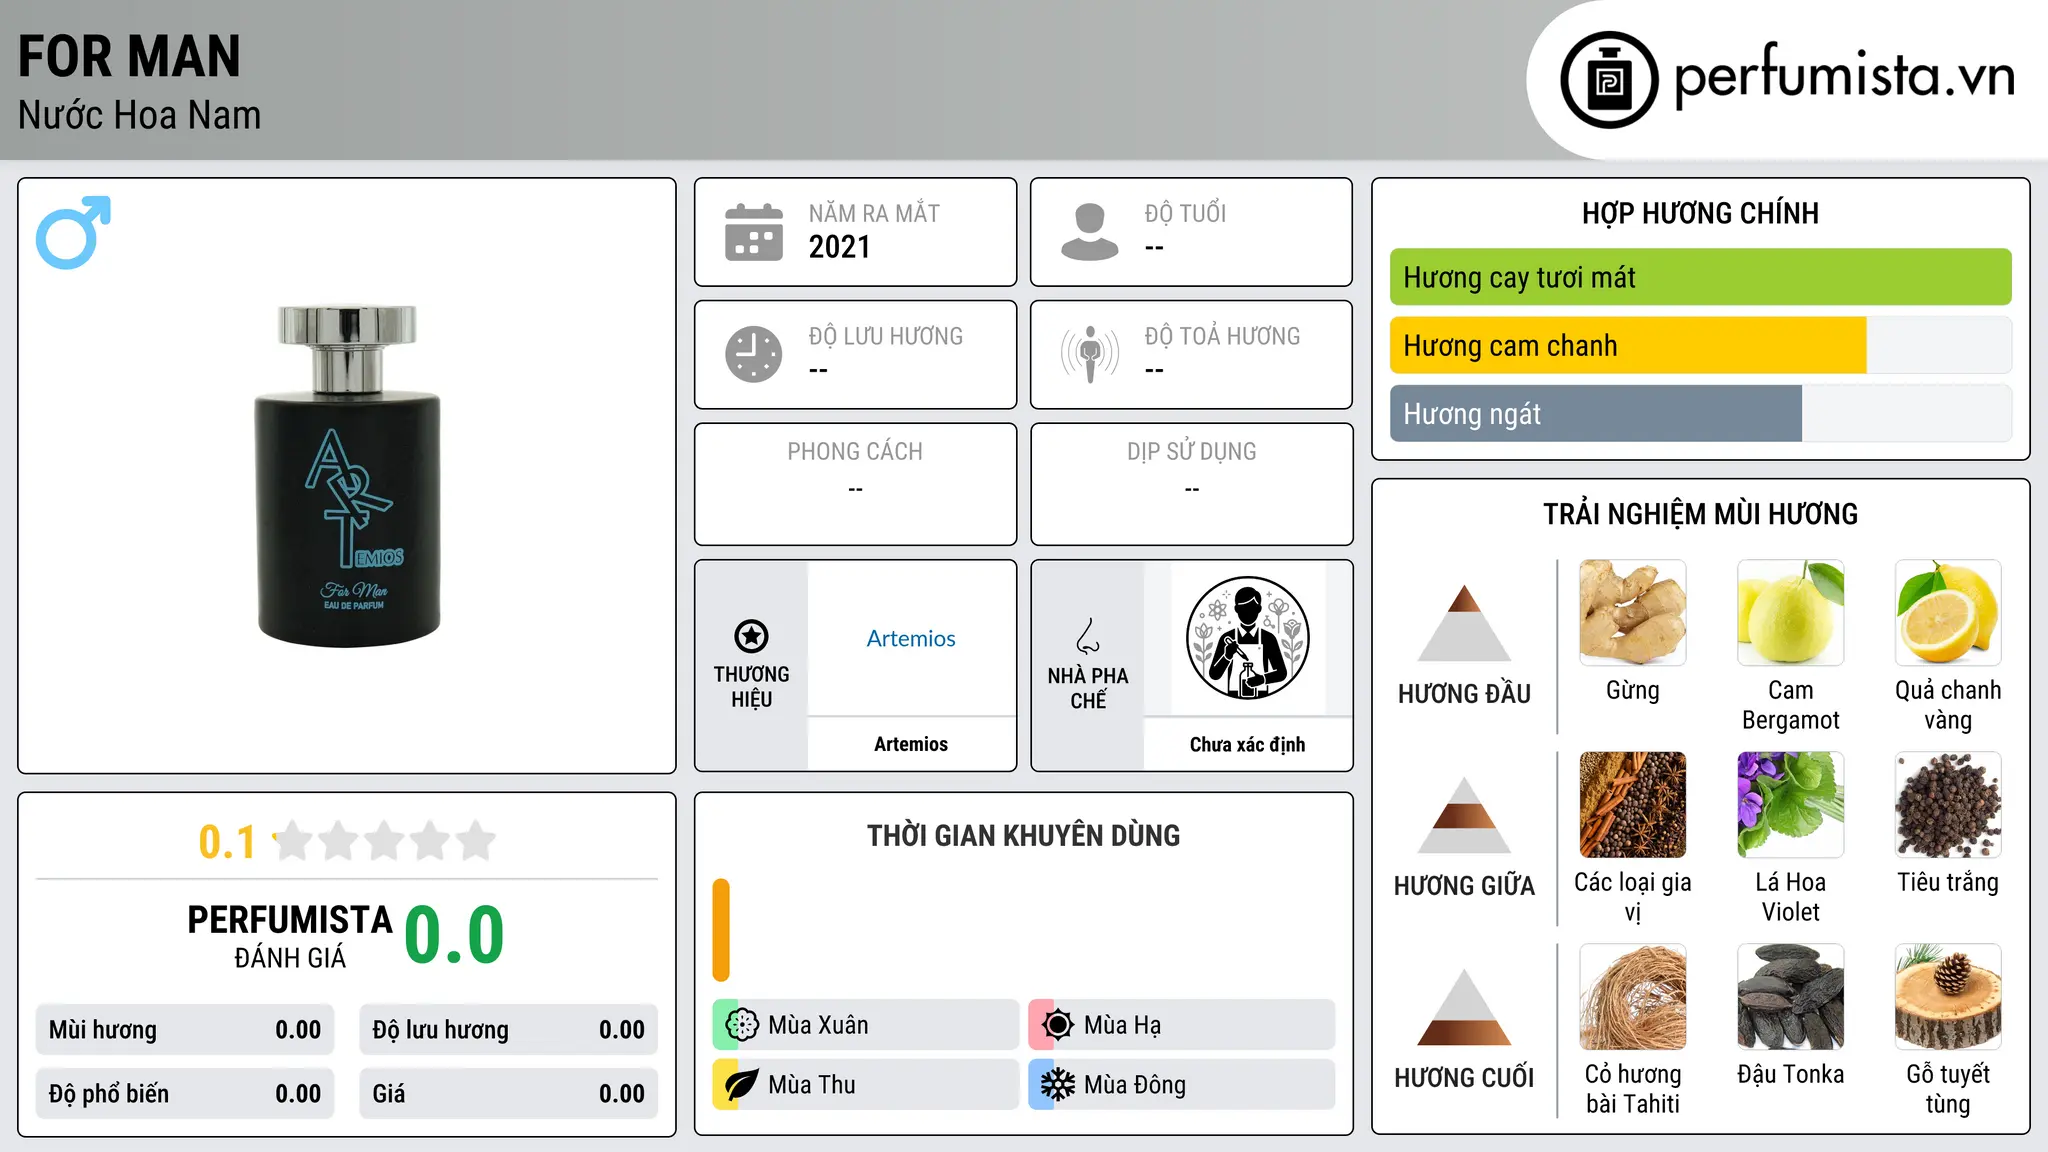The image size is (2048, 1152).
Task: Click the Nước Hoa Nam subtitle
Action: [x=140, y=115]
